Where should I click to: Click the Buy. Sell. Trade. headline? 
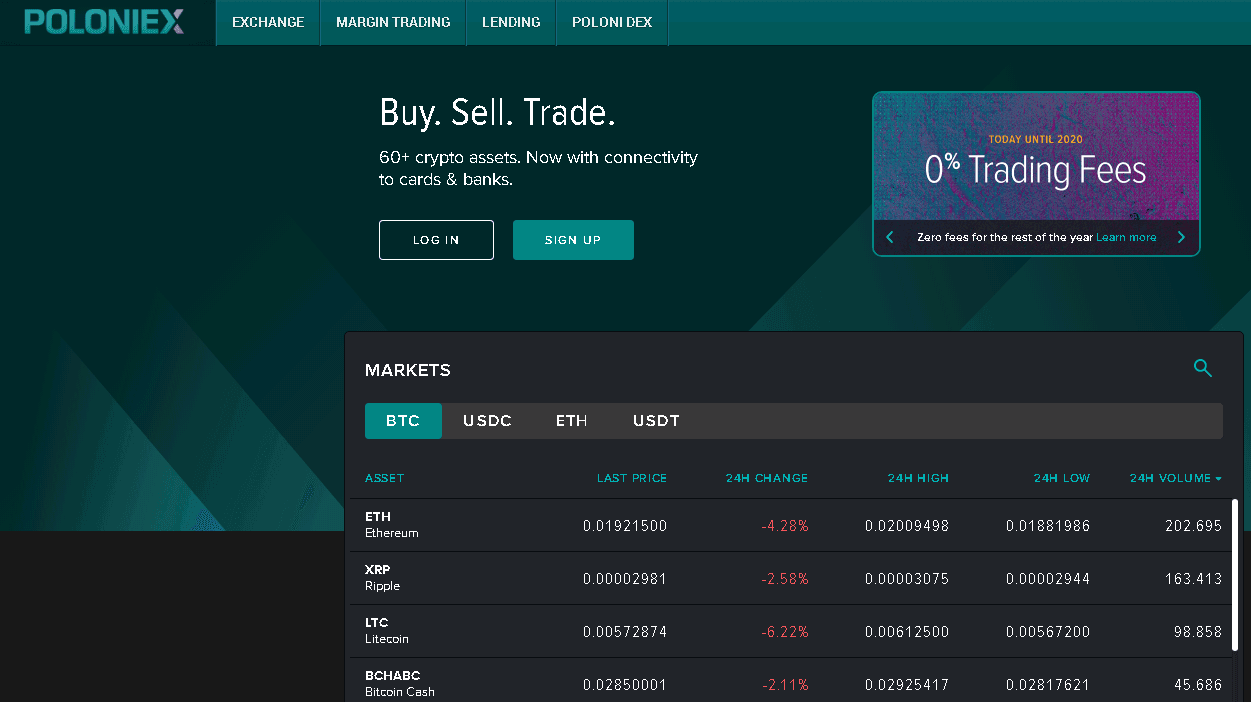[497, 112]
